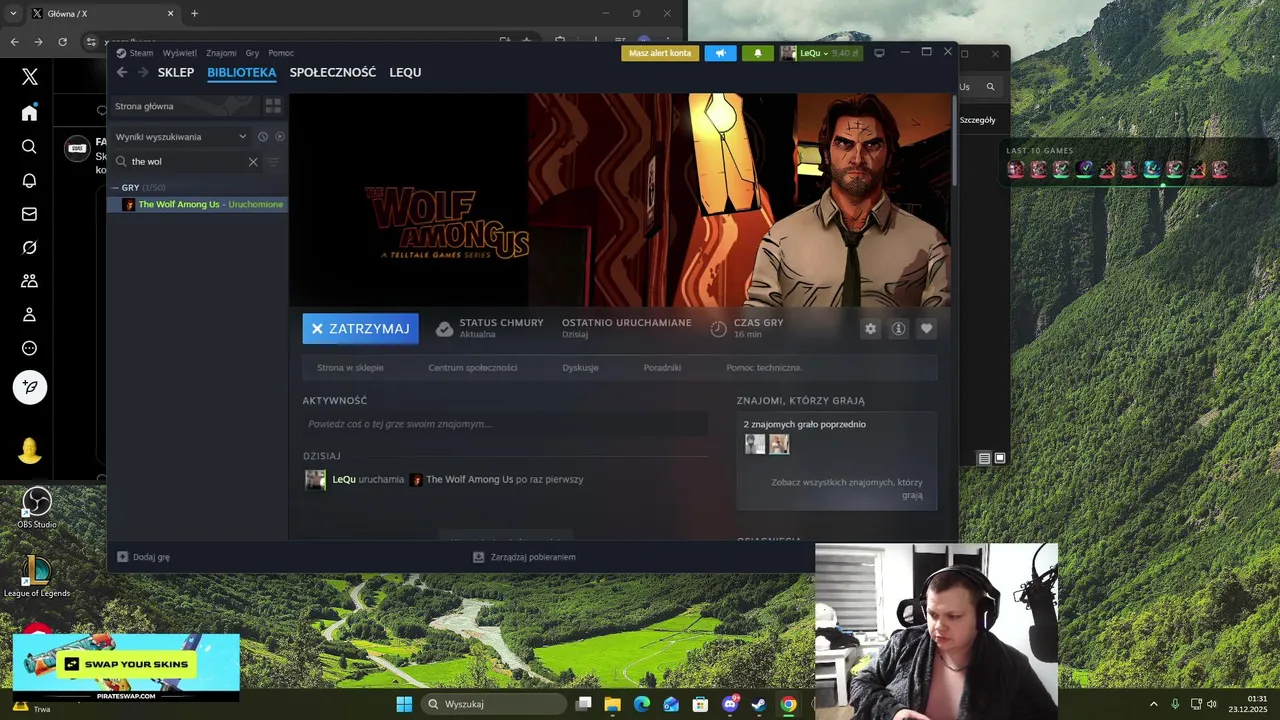Open 'Zarządzaj pobieraniem' downloads manager

pyautogui.click(x=524, y=557)
